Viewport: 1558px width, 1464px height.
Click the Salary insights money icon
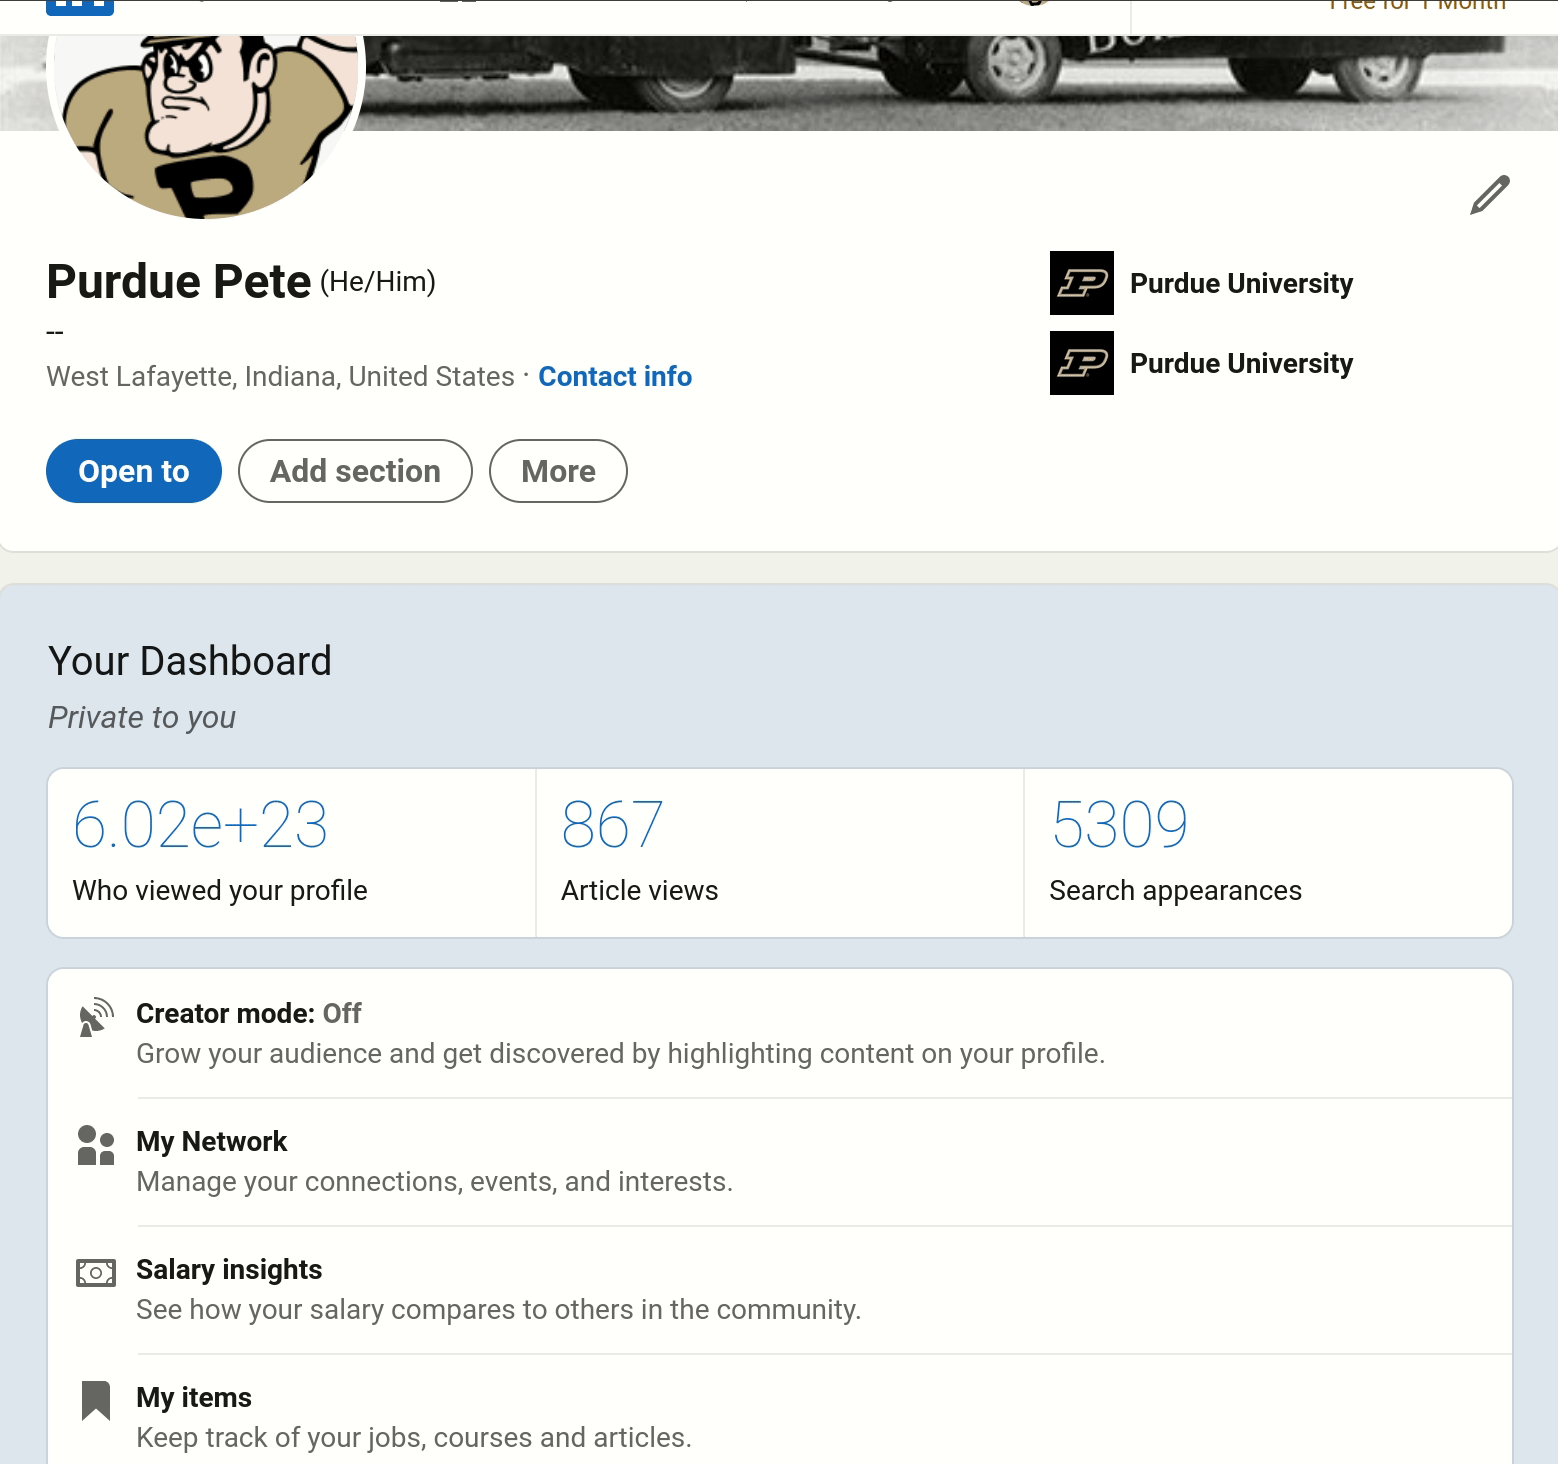tap(96, 1273)
